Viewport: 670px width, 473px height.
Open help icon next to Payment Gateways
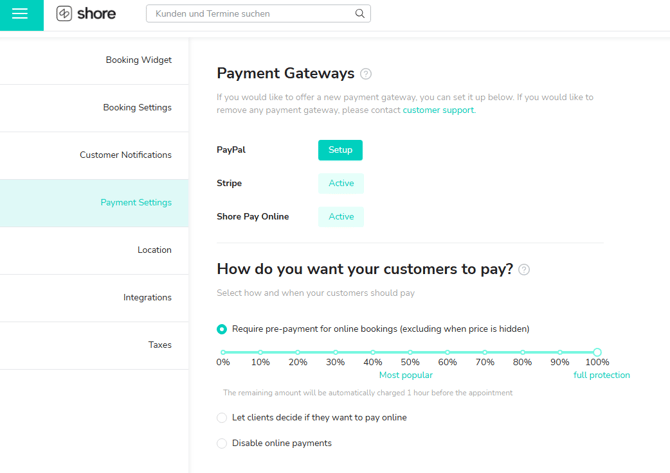[366, 74]
